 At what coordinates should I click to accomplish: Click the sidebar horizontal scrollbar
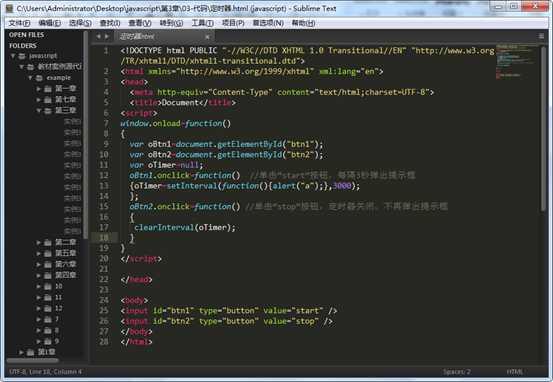pos(32,361)
